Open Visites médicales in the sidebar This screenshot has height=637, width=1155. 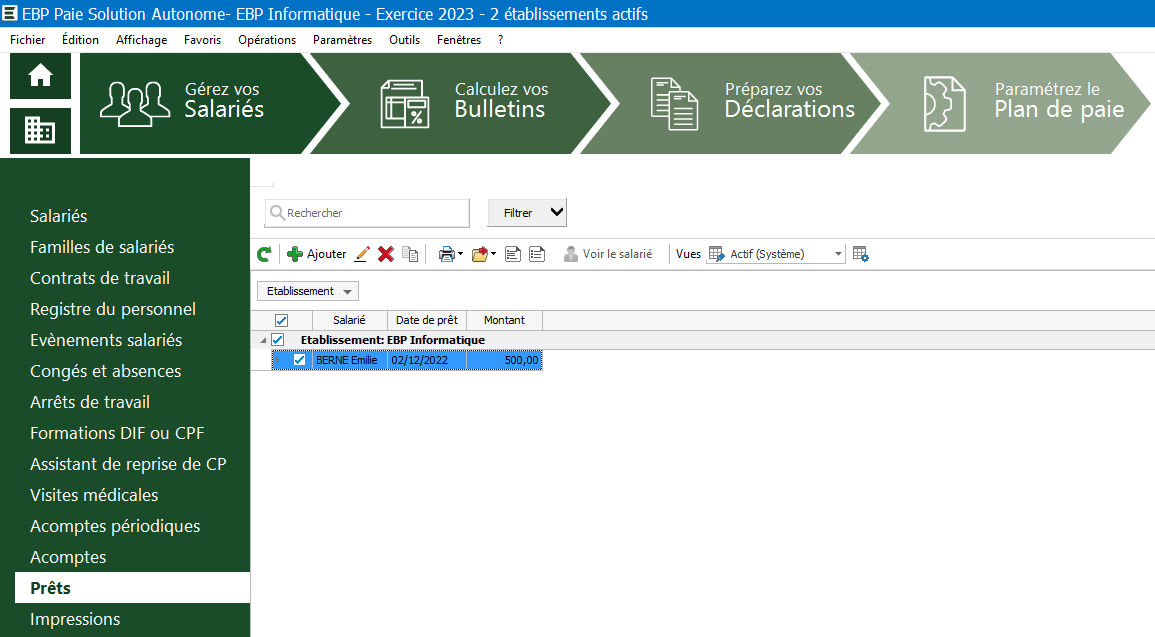click(94, 495)
